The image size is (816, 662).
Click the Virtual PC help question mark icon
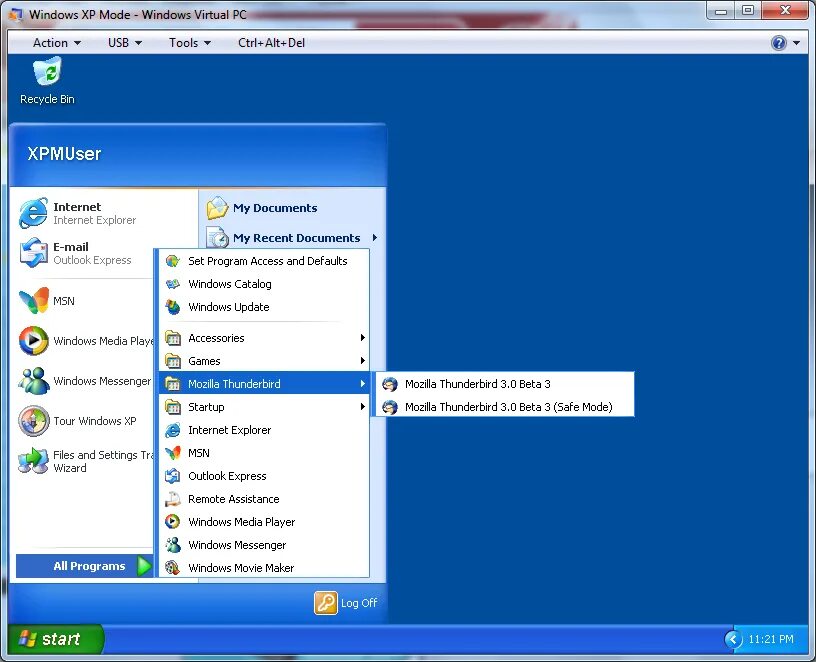coord(779,43)
